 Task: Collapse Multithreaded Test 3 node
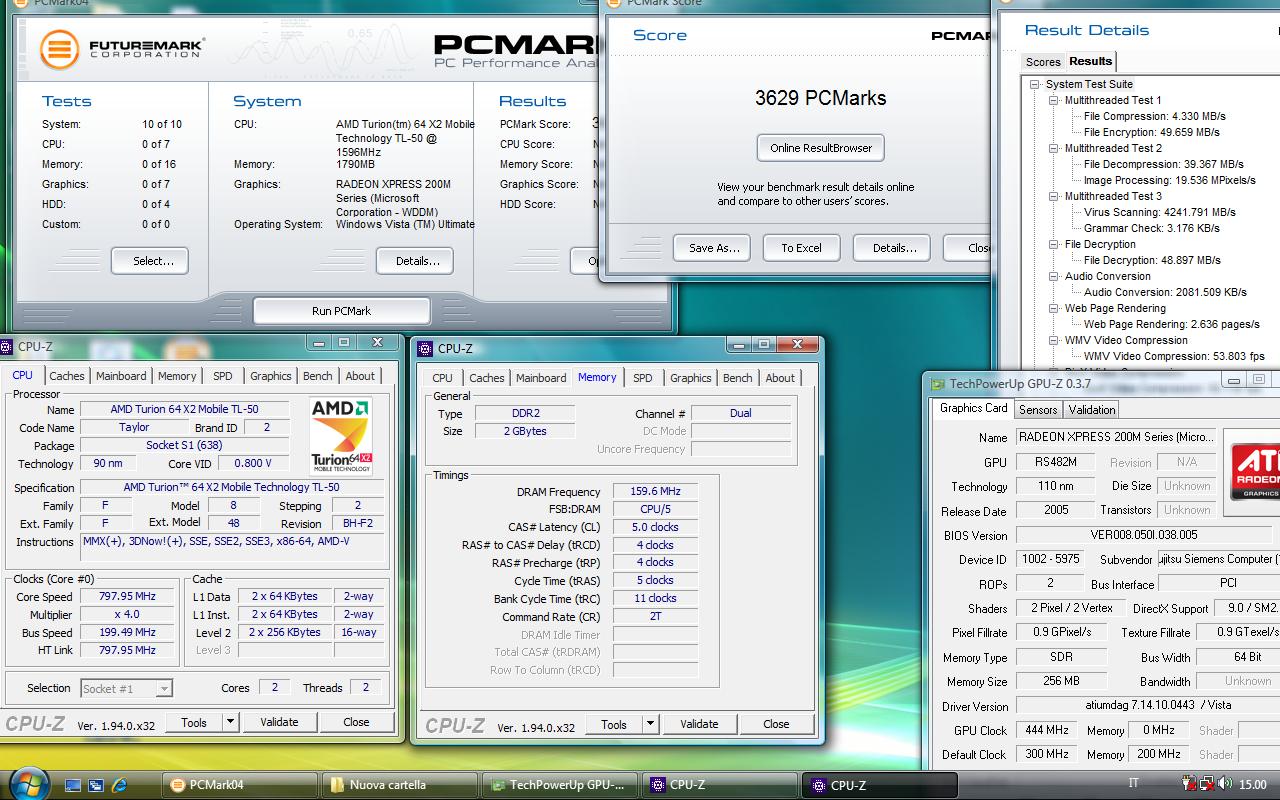1054,197
